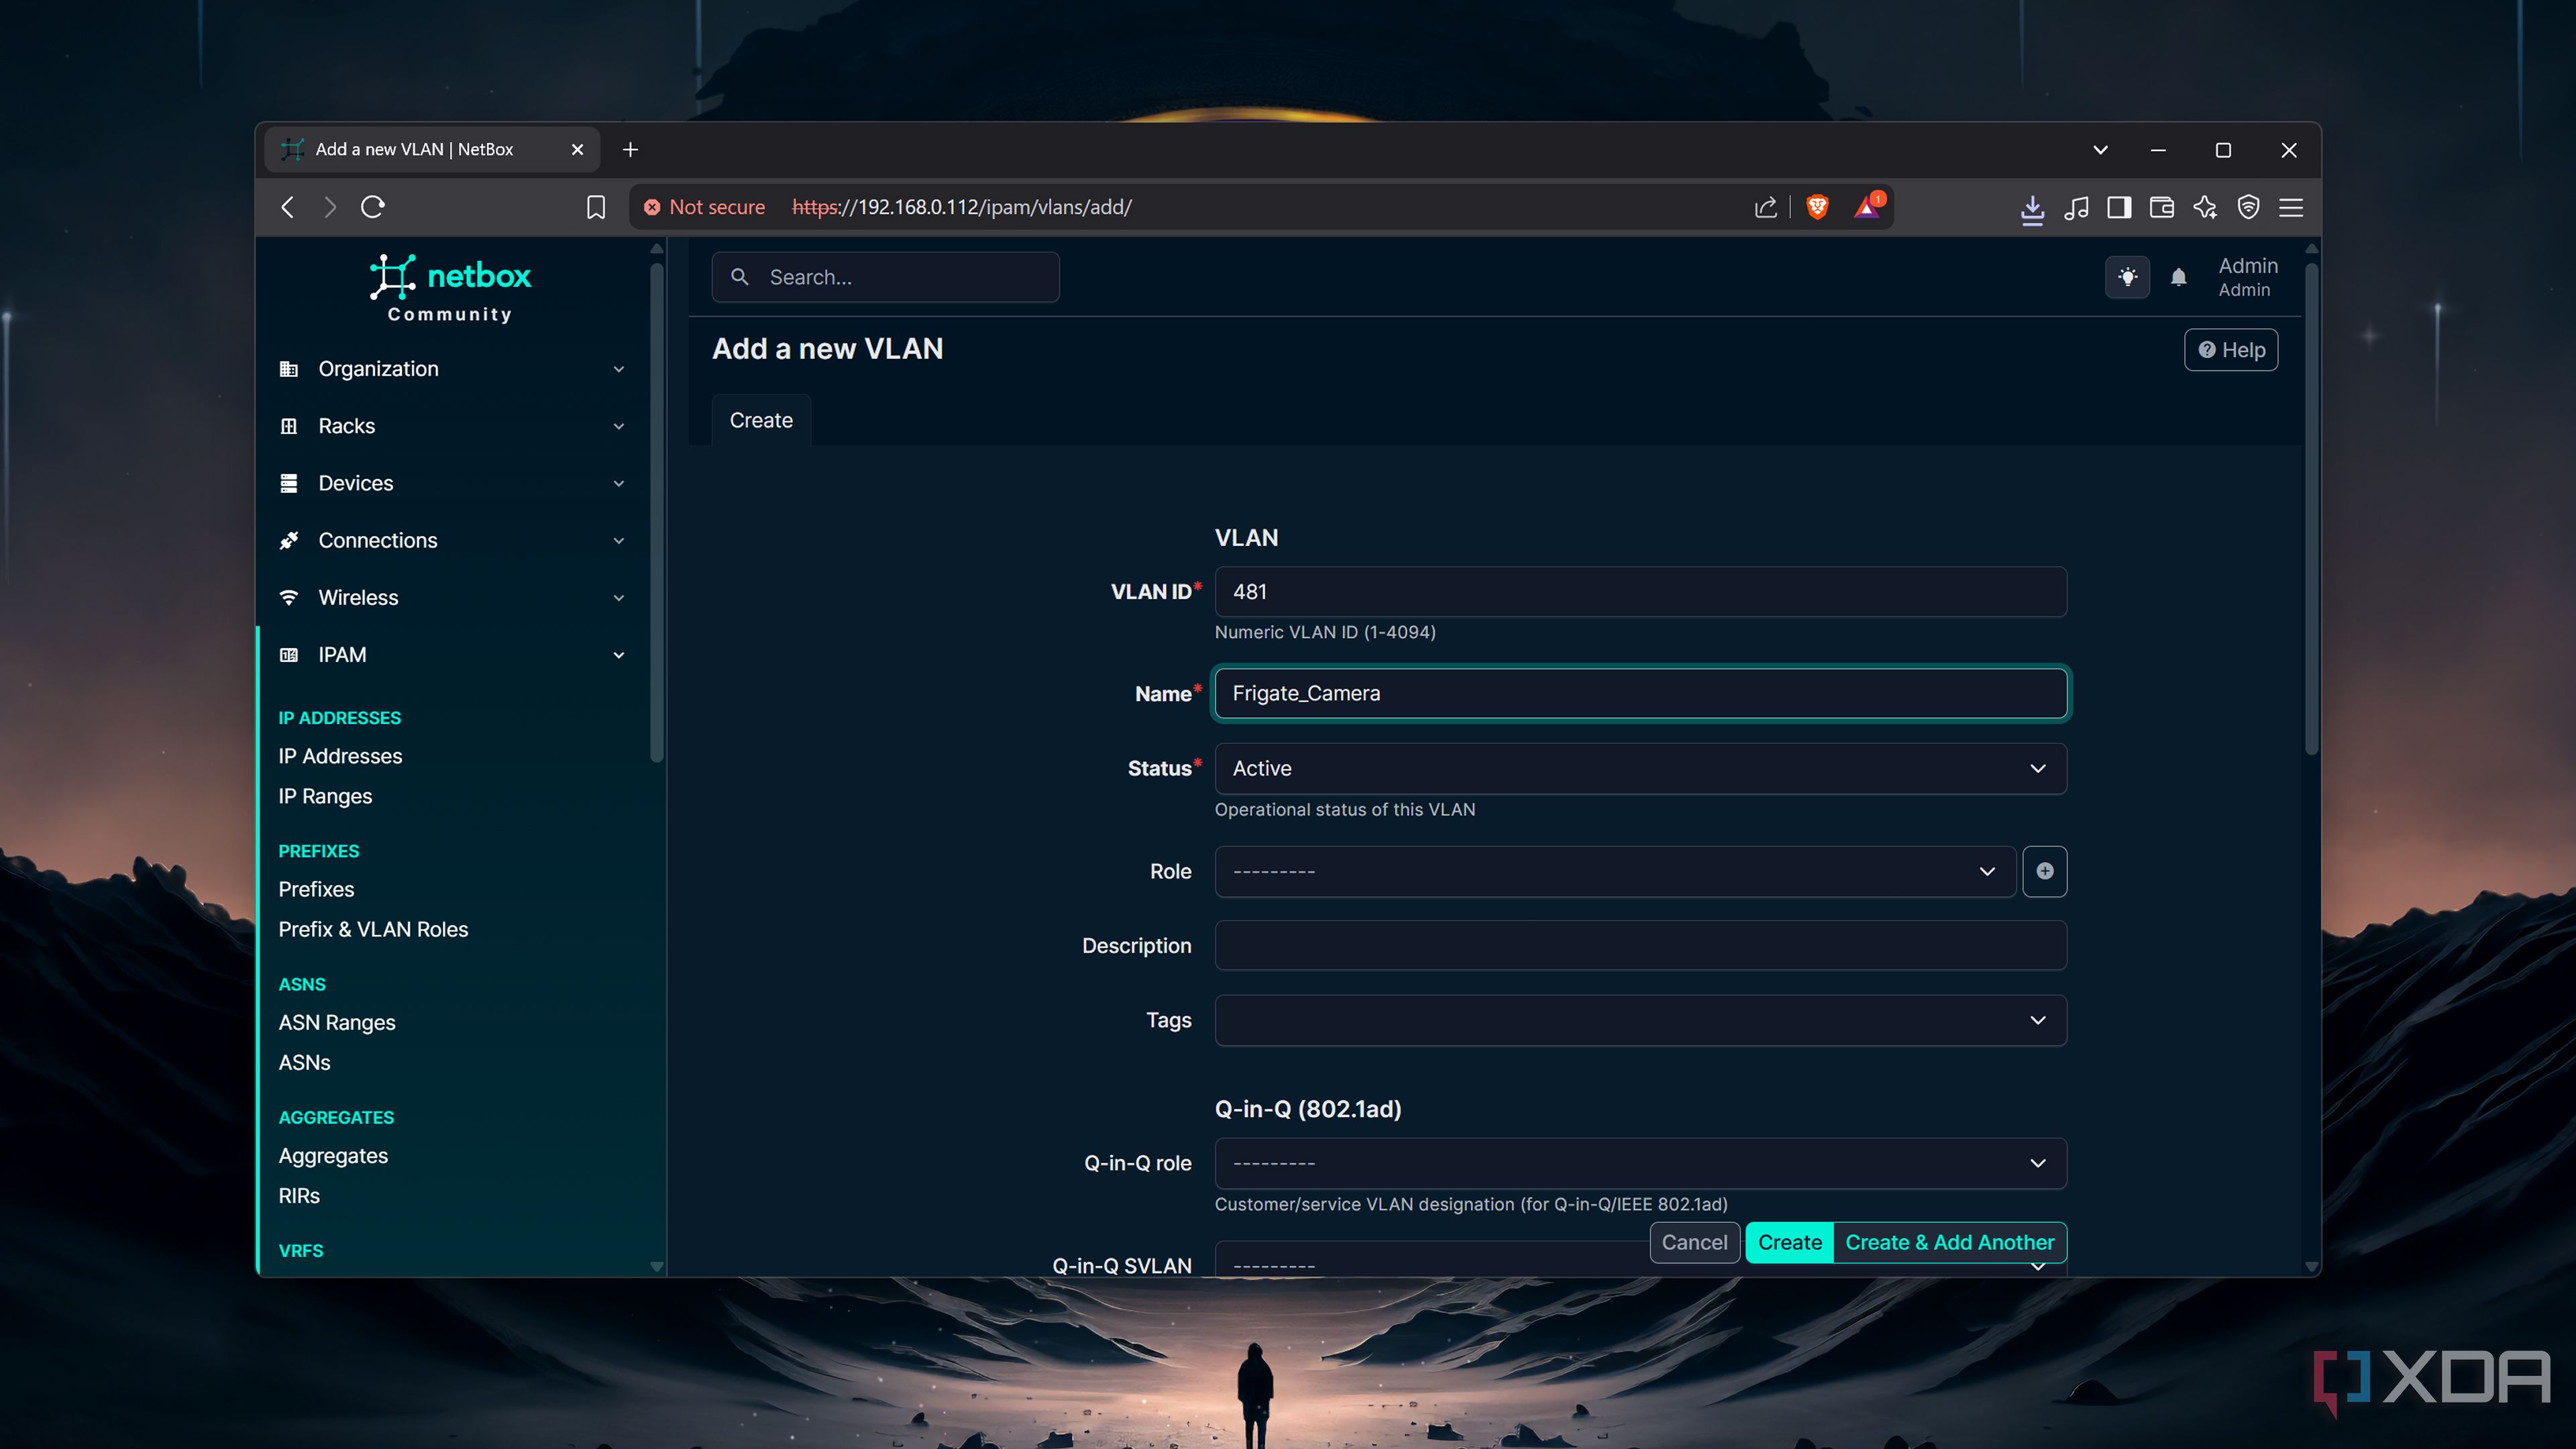Open browser downloads icon

point(2032,208)
